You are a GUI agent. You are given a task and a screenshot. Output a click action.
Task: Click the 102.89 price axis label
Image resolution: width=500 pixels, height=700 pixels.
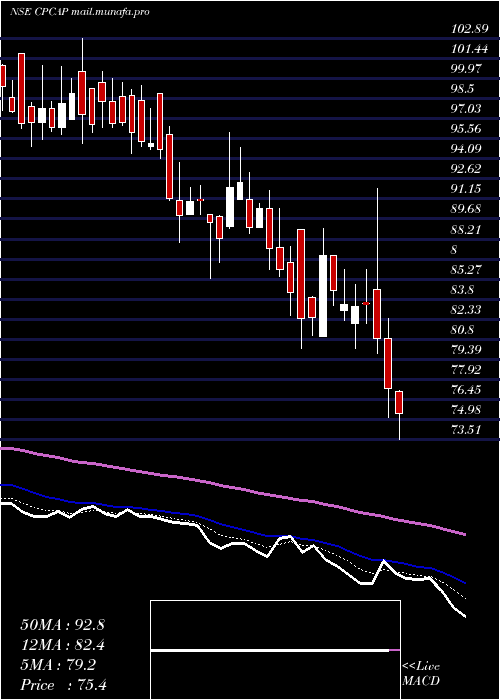coord(469,29)
